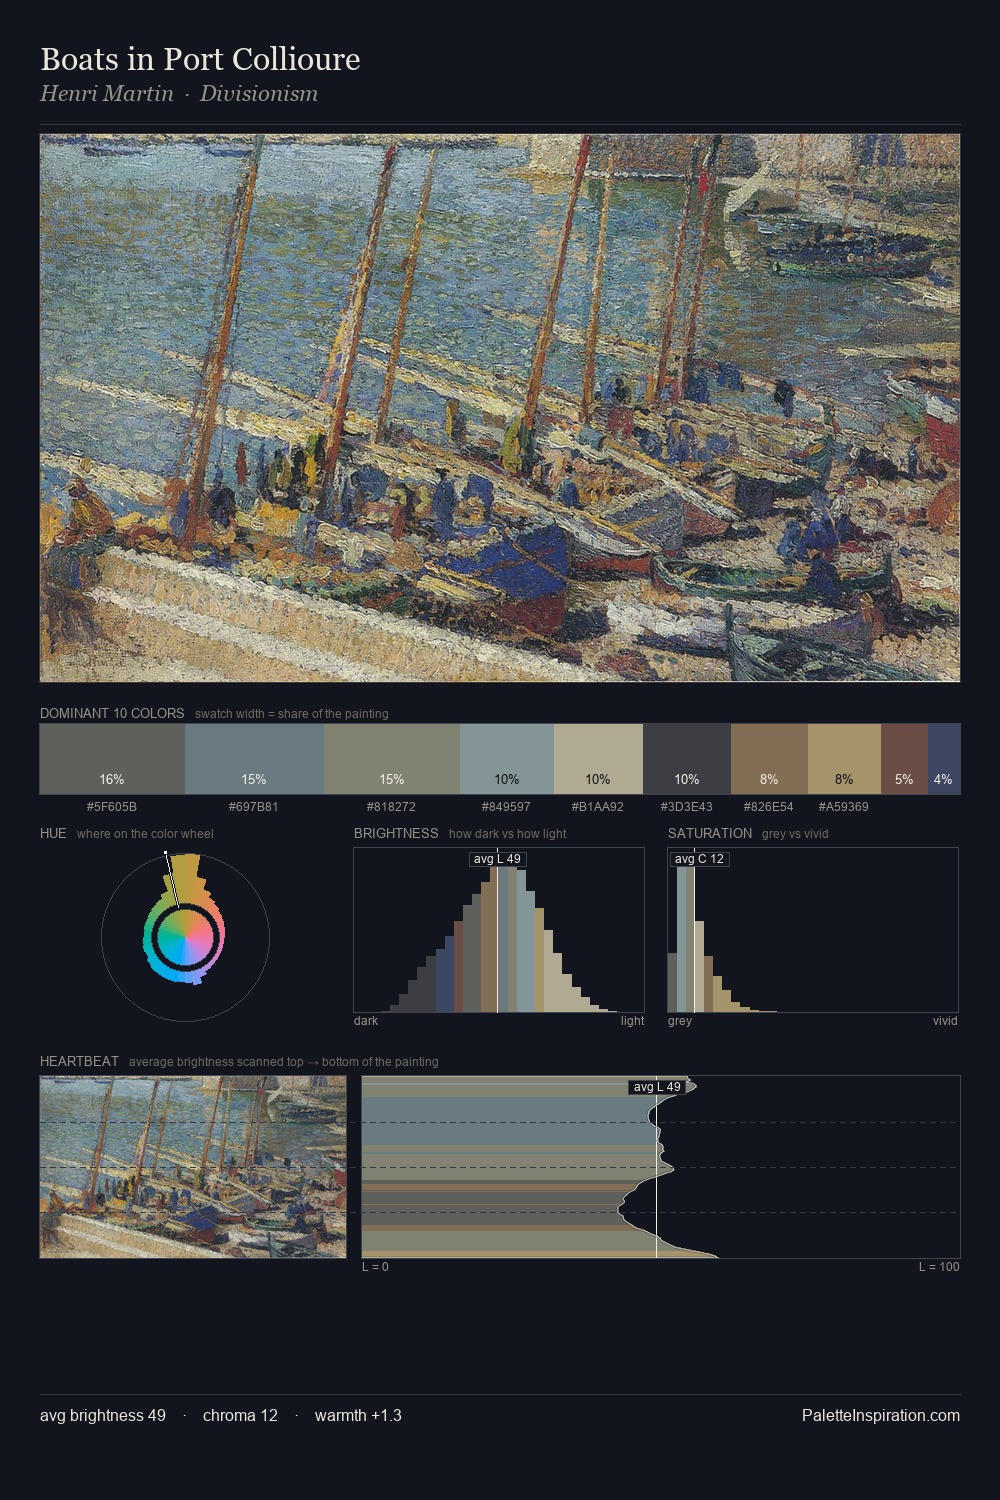Click the 16% swatch colored #5F605B

pos(112,759)
